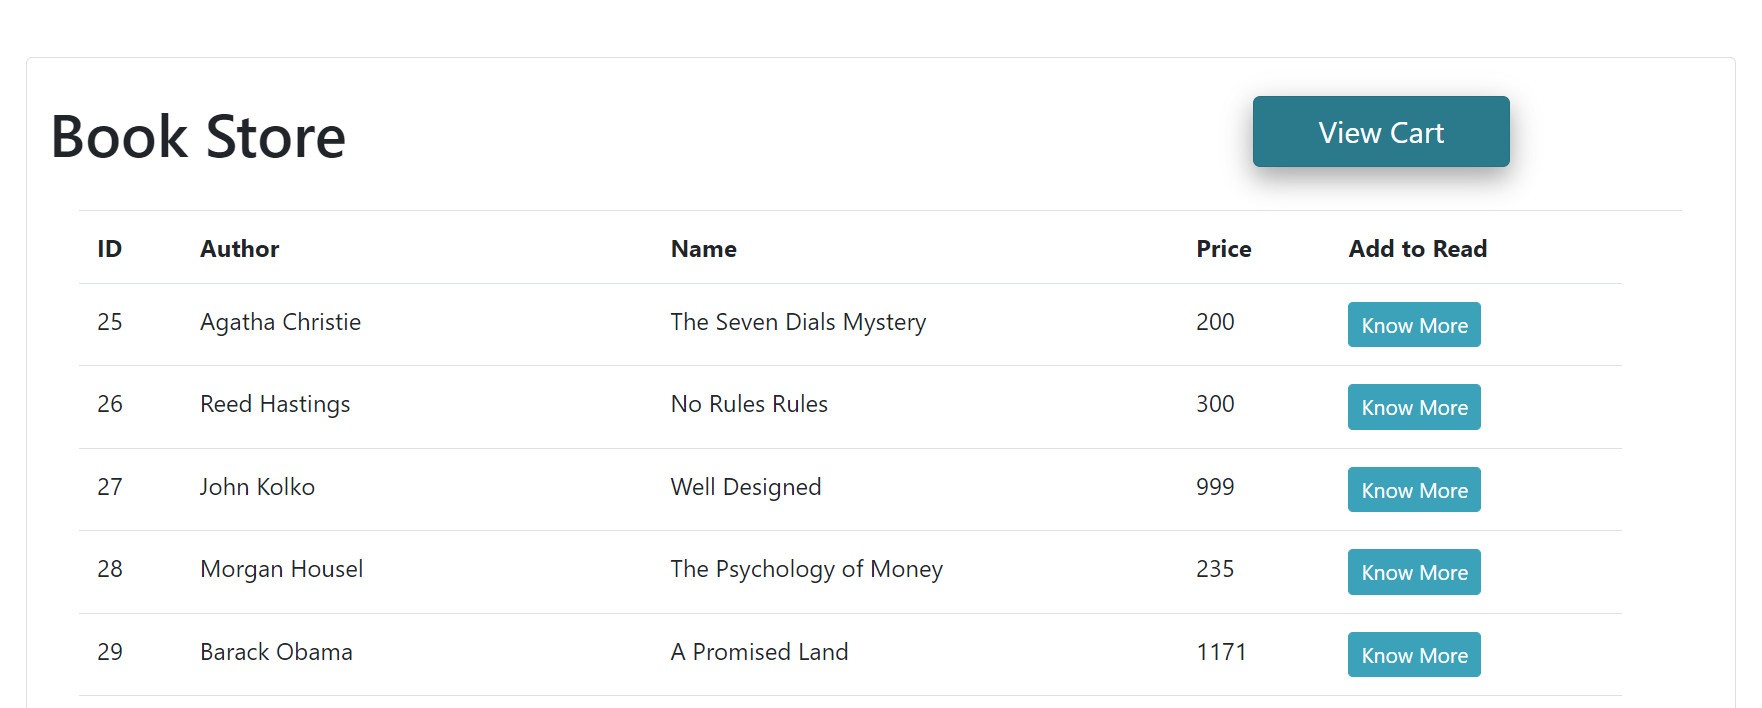The width and height of the screenshot is (1762, 708).
Task: Click Know More for The Psychology of Money
Action: (1414, 572)
